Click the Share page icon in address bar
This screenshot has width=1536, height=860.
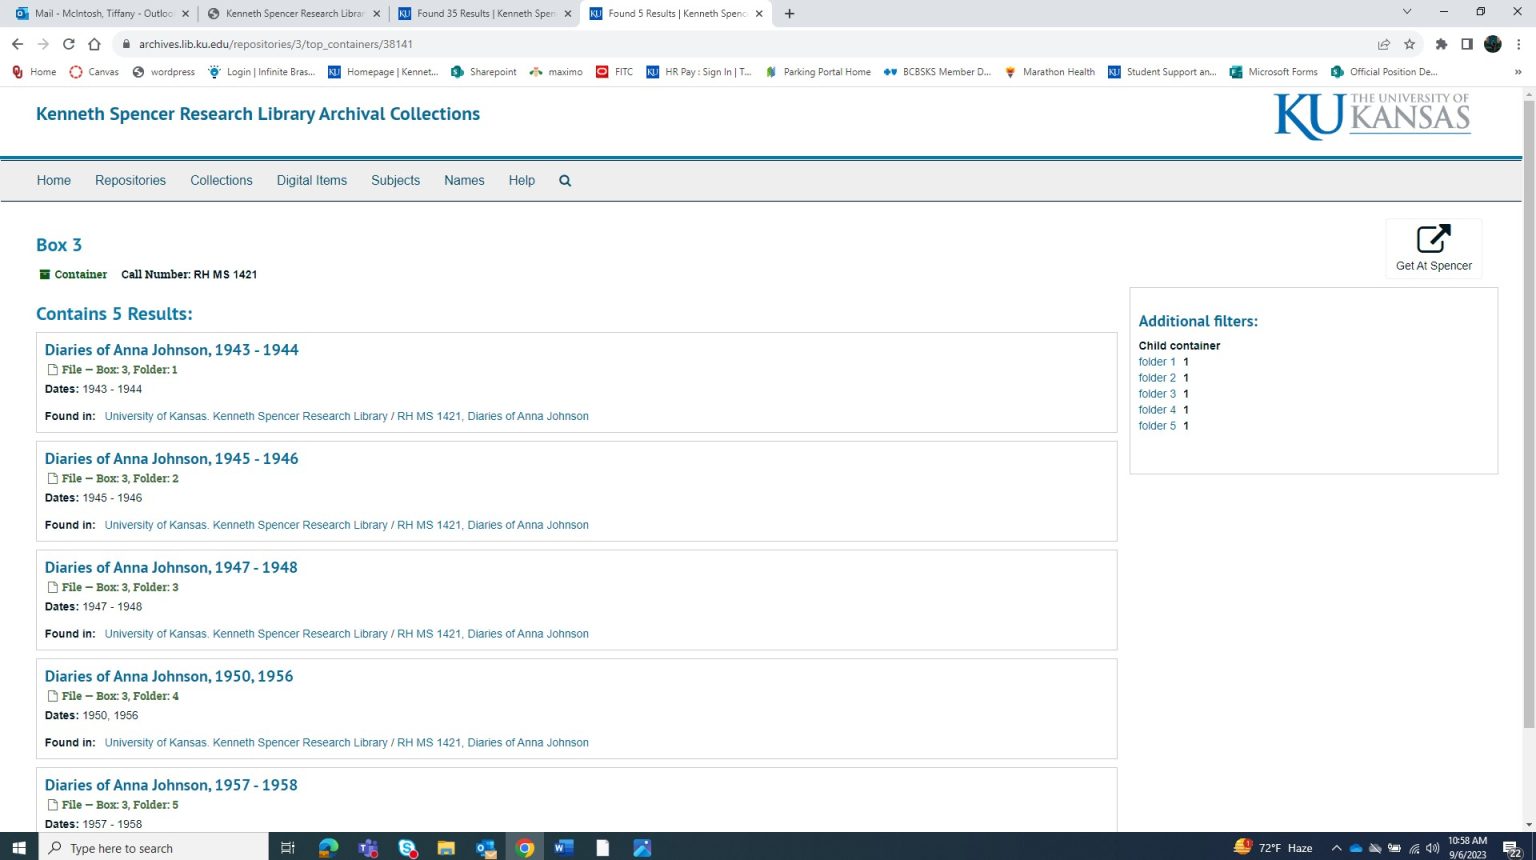tap(1384, 44)
